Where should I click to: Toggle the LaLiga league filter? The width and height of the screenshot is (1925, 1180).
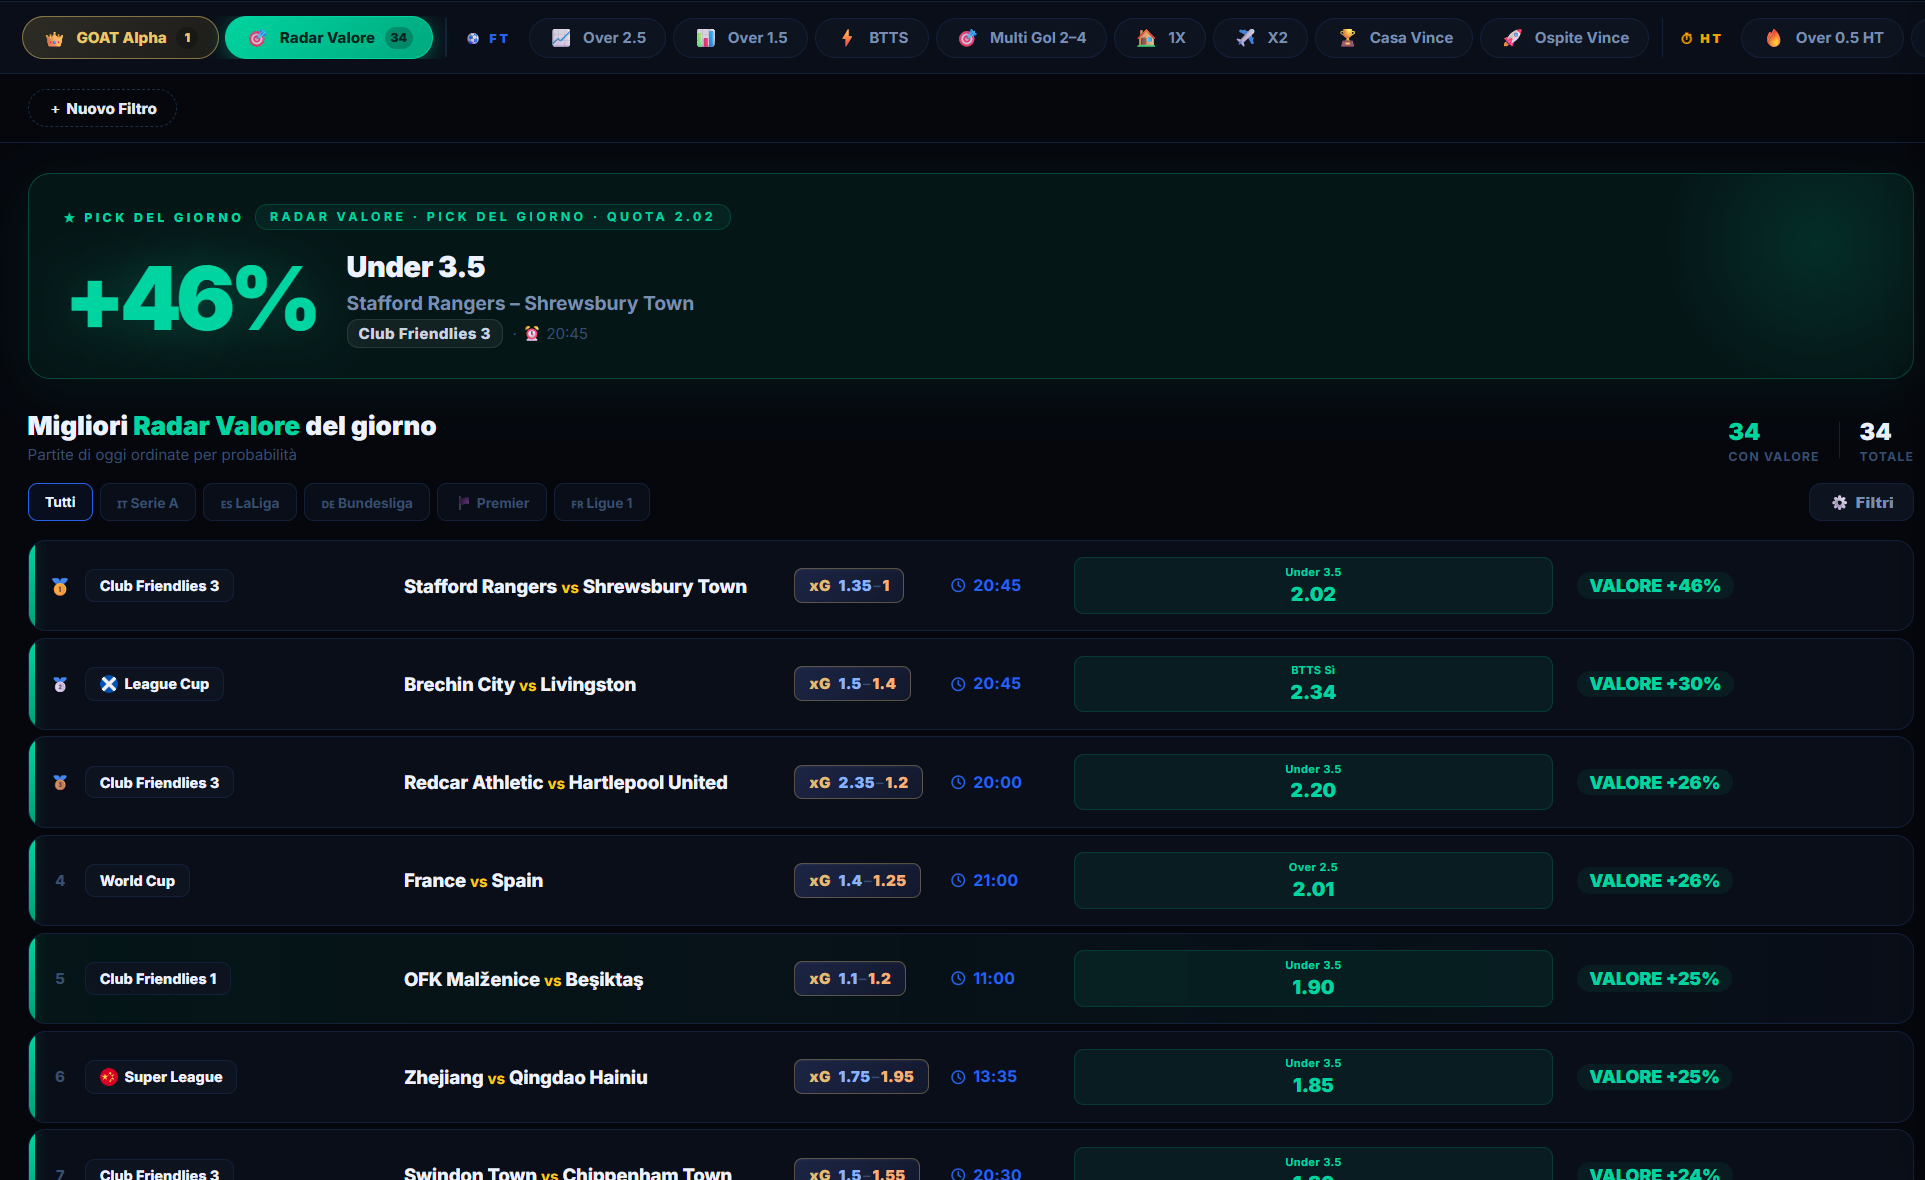pos(250,503)
